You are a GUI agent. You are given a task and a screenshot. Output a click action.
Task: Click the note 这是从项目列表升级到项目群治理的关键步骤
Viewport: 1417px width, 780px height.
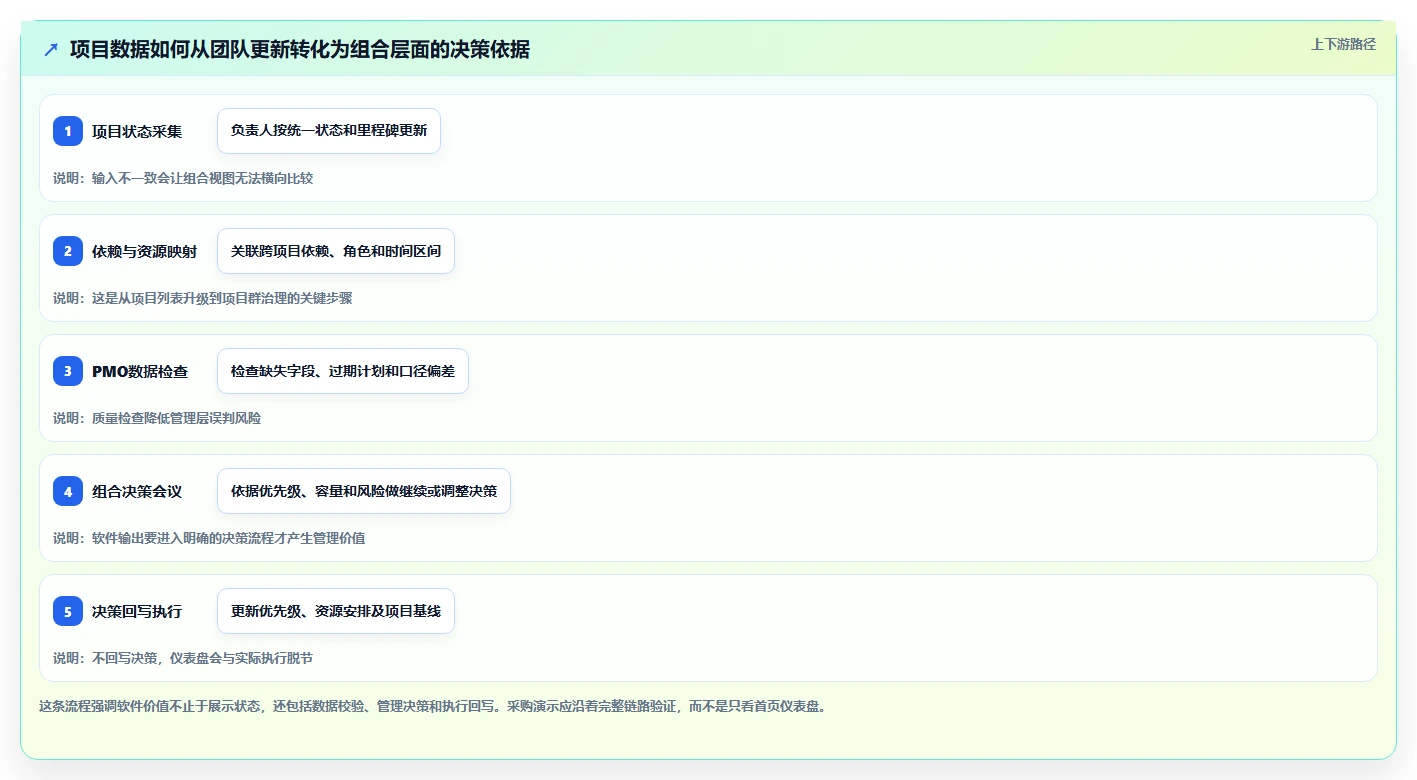coord(203,298)
